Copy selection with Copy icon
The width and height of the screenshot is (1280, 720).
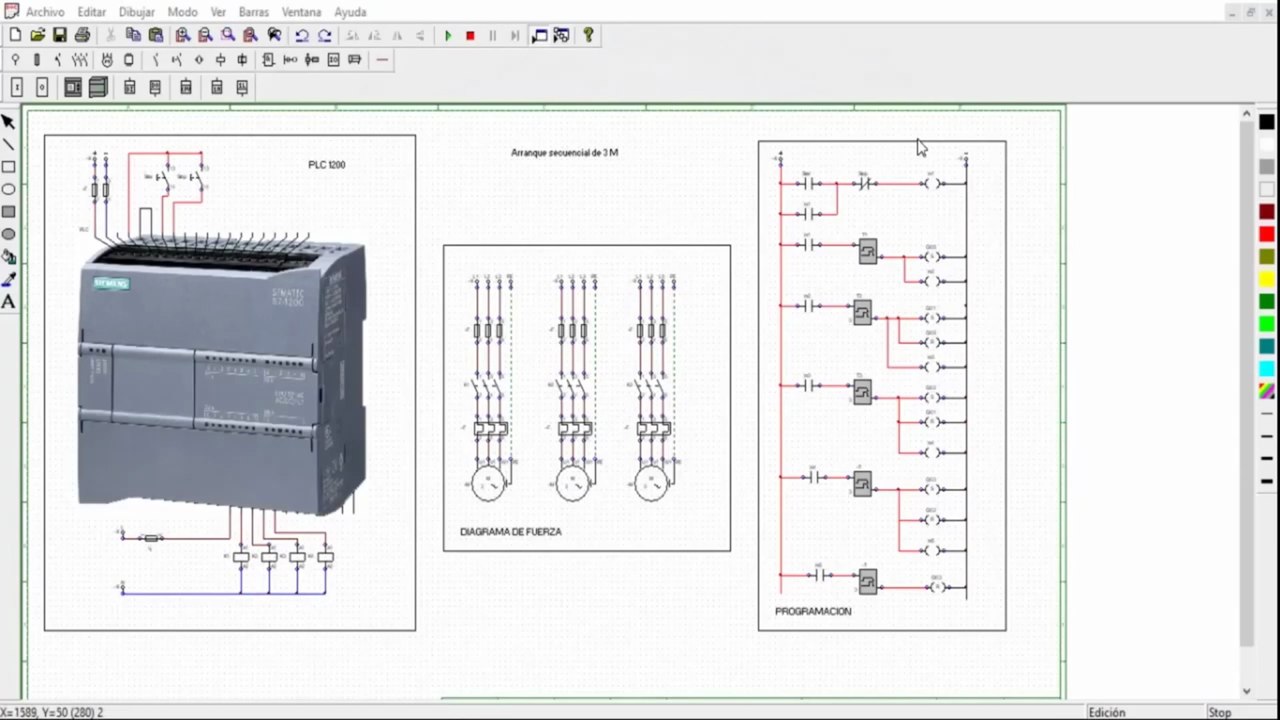pyautogui.click(x=133, y=35)
